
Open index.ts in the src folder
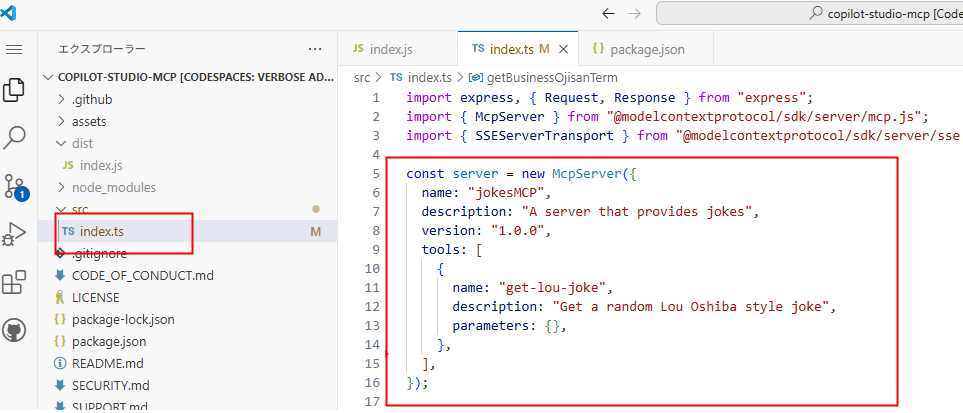point(188,232)
